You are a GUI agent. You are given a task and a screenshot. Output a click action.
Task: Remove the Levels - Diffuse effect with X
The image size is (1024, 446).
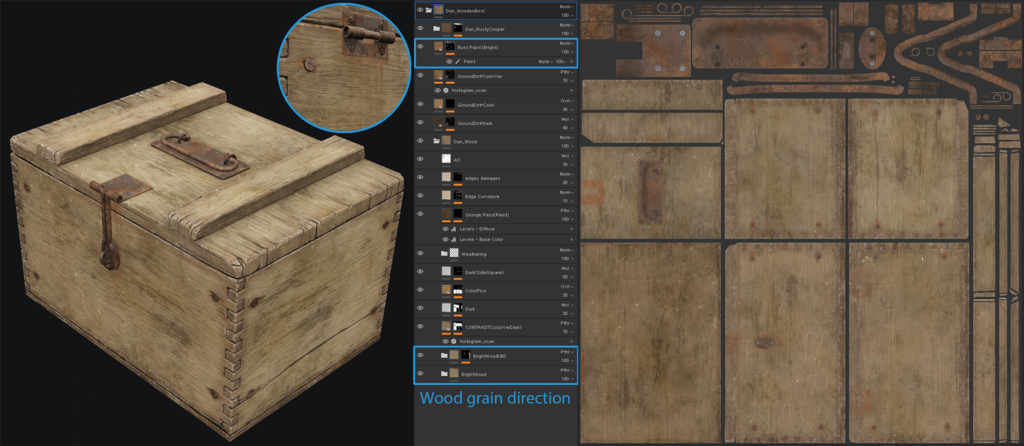(x=571, y=229)
